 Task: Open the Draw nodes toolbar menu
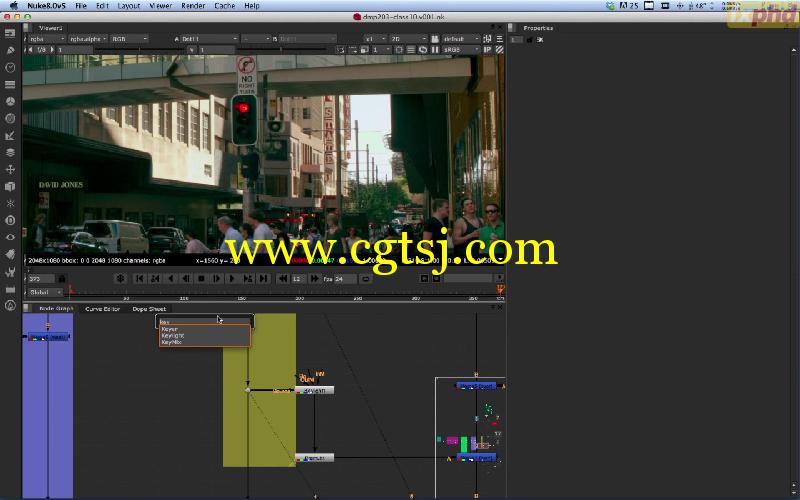click(10, 51)
